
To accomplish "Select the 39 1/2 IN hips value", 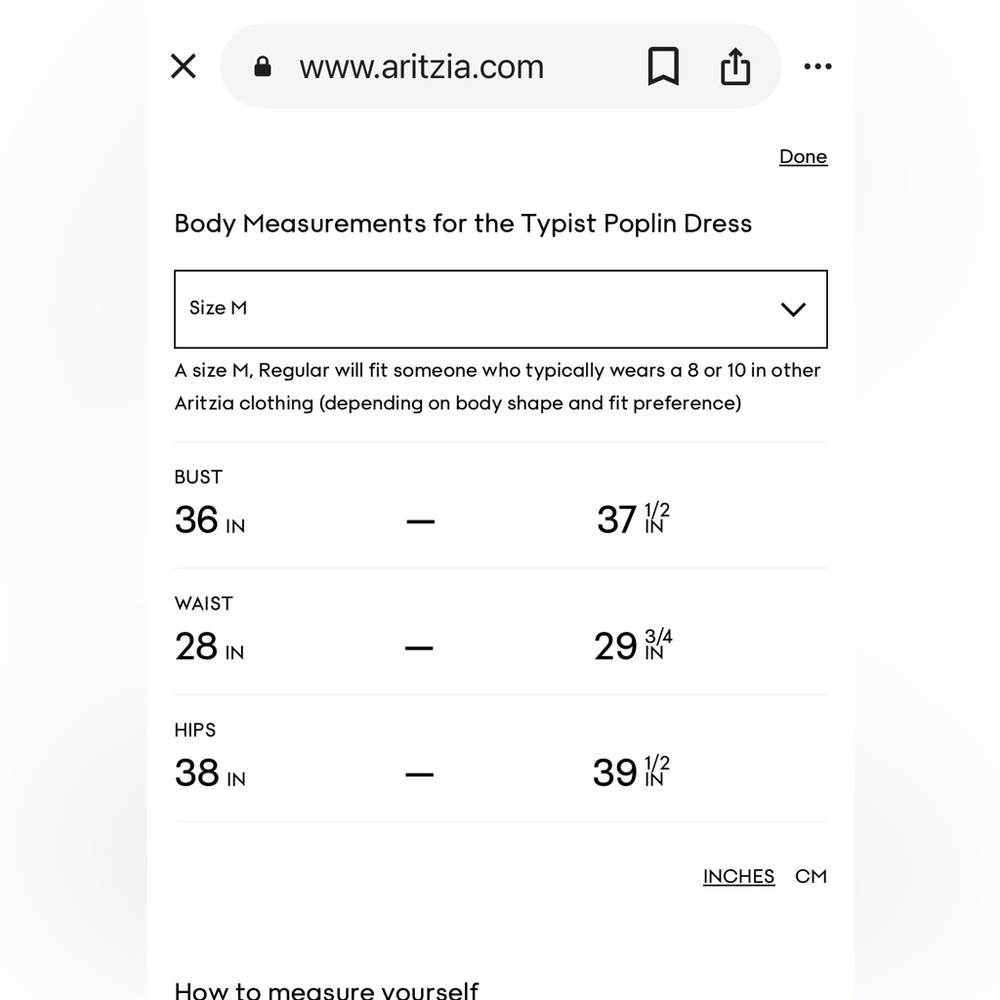I will 631,772.
